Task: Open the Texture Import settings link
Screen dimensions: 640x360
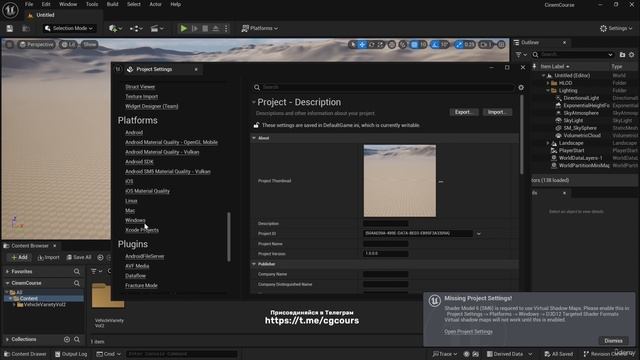Action: 141,96
